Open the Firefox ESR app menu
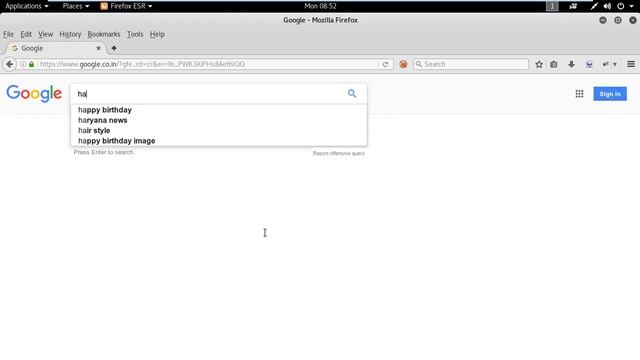Image resolution: width=640 pixels, height=360 pixels. tap(127, 6)
